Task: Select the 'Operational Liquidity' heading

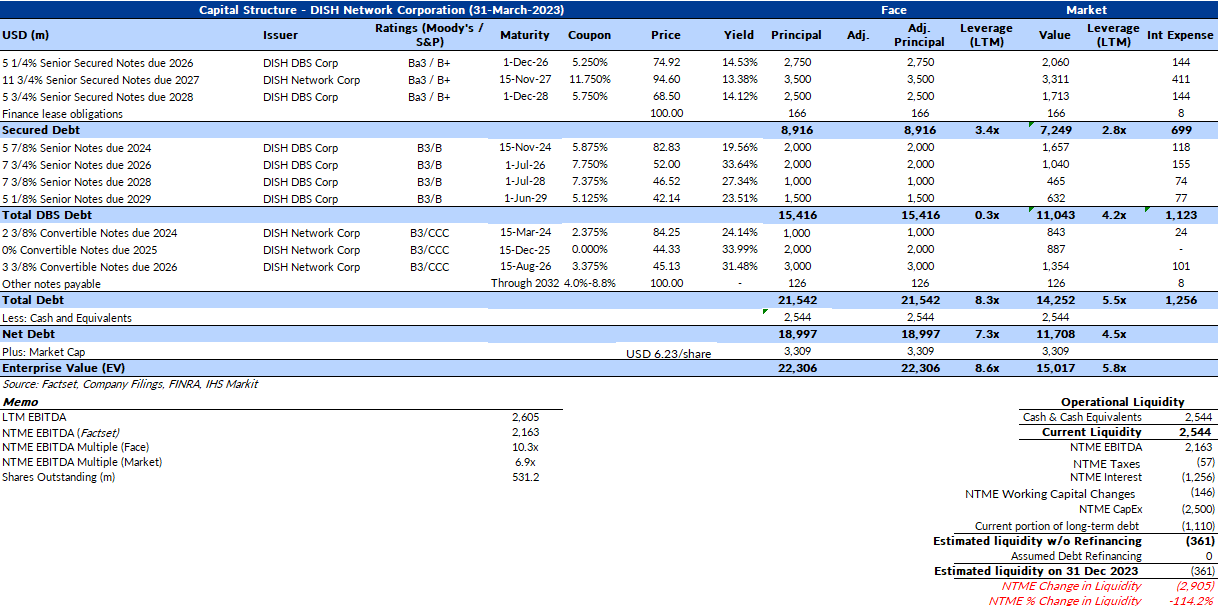Action: 1123,402
